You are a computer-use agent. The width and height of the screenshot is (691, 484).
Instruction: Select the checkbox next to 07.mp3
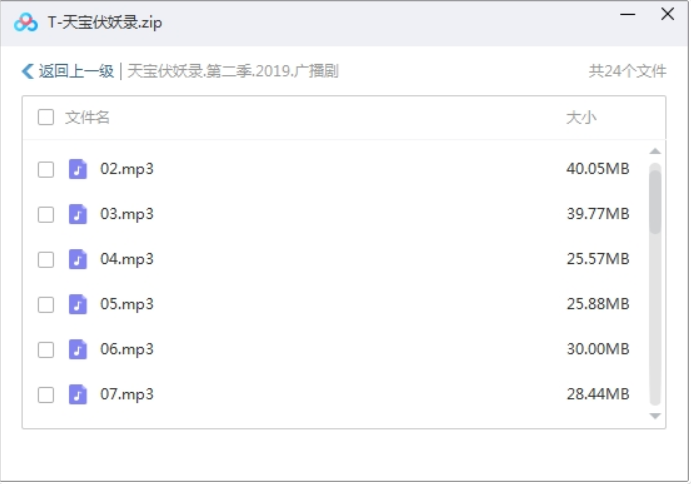tap(46, 395)
